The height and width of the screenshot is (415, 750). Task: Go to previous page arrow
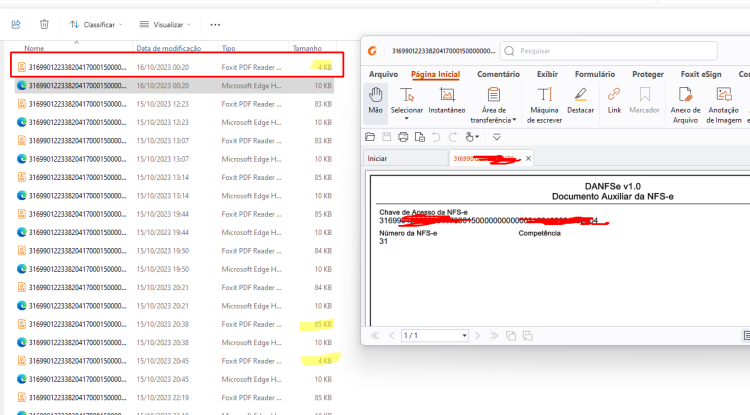click(x=392, y=336)
